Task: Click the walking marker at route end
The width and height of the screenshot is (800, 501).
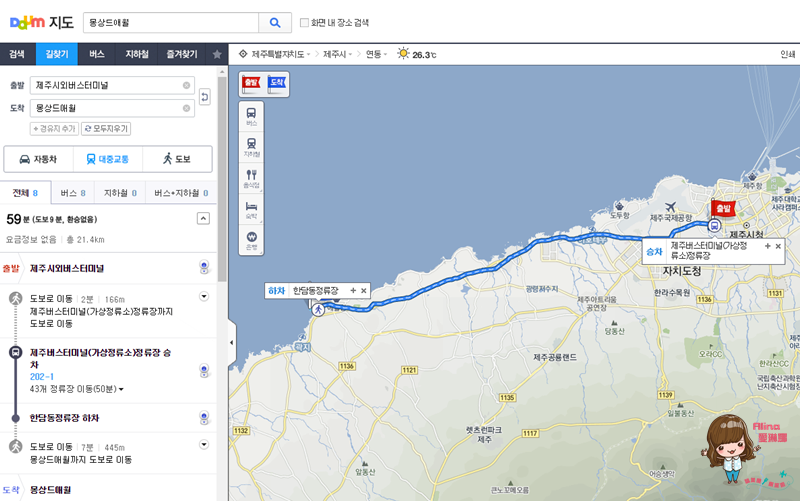Action: pyautogui.click(x=318, y=309)
